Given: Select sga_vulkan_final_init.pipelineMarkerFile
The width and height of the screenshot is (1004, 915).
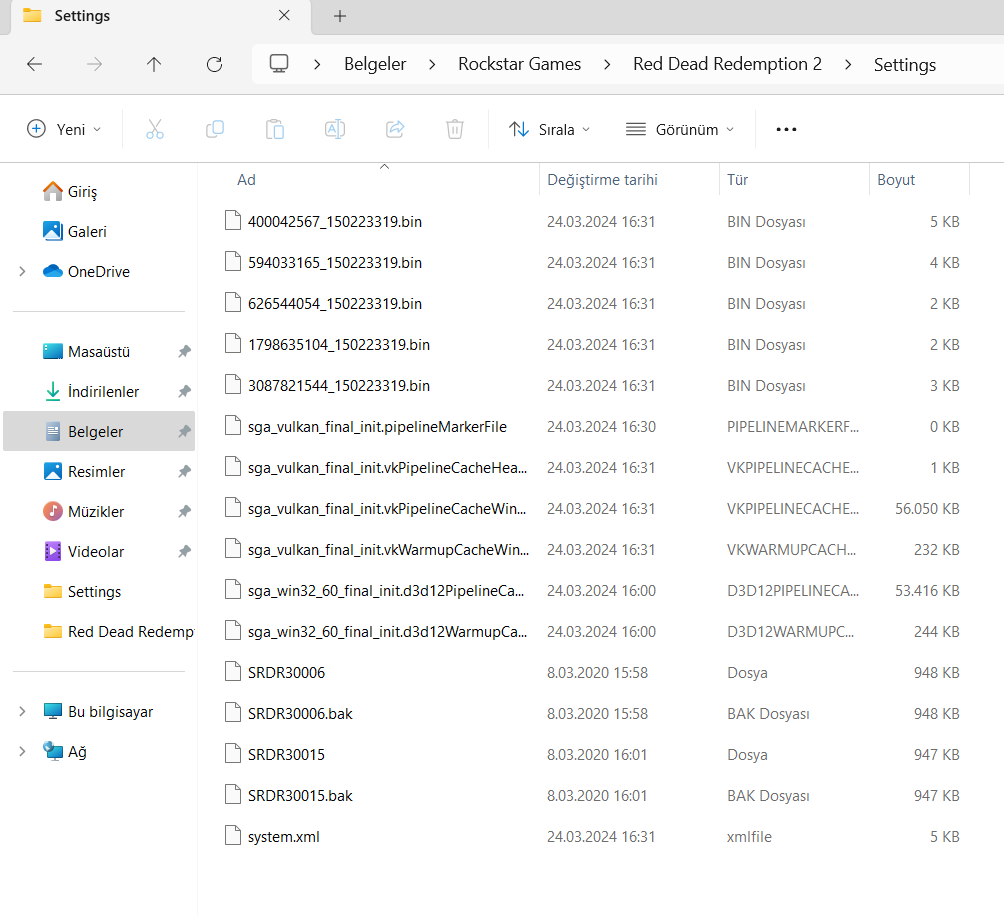Looking at the screenshot, I should pyautogui.click(x=377, y=426).
